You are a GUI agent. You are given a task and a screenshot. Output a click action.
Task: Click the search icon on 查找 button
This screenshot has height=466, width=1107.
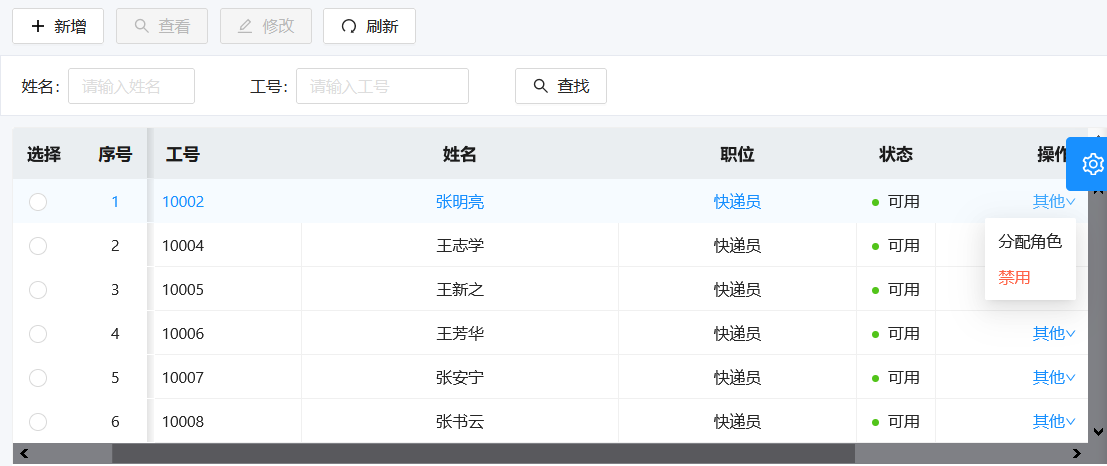[x=541, y=86]
